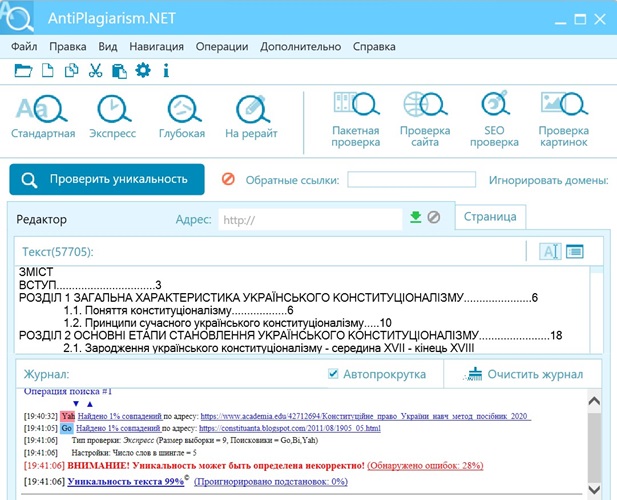Switch to the Страница tab
Image resolution: width=617 pixels, height=500 pixels.
490,216
